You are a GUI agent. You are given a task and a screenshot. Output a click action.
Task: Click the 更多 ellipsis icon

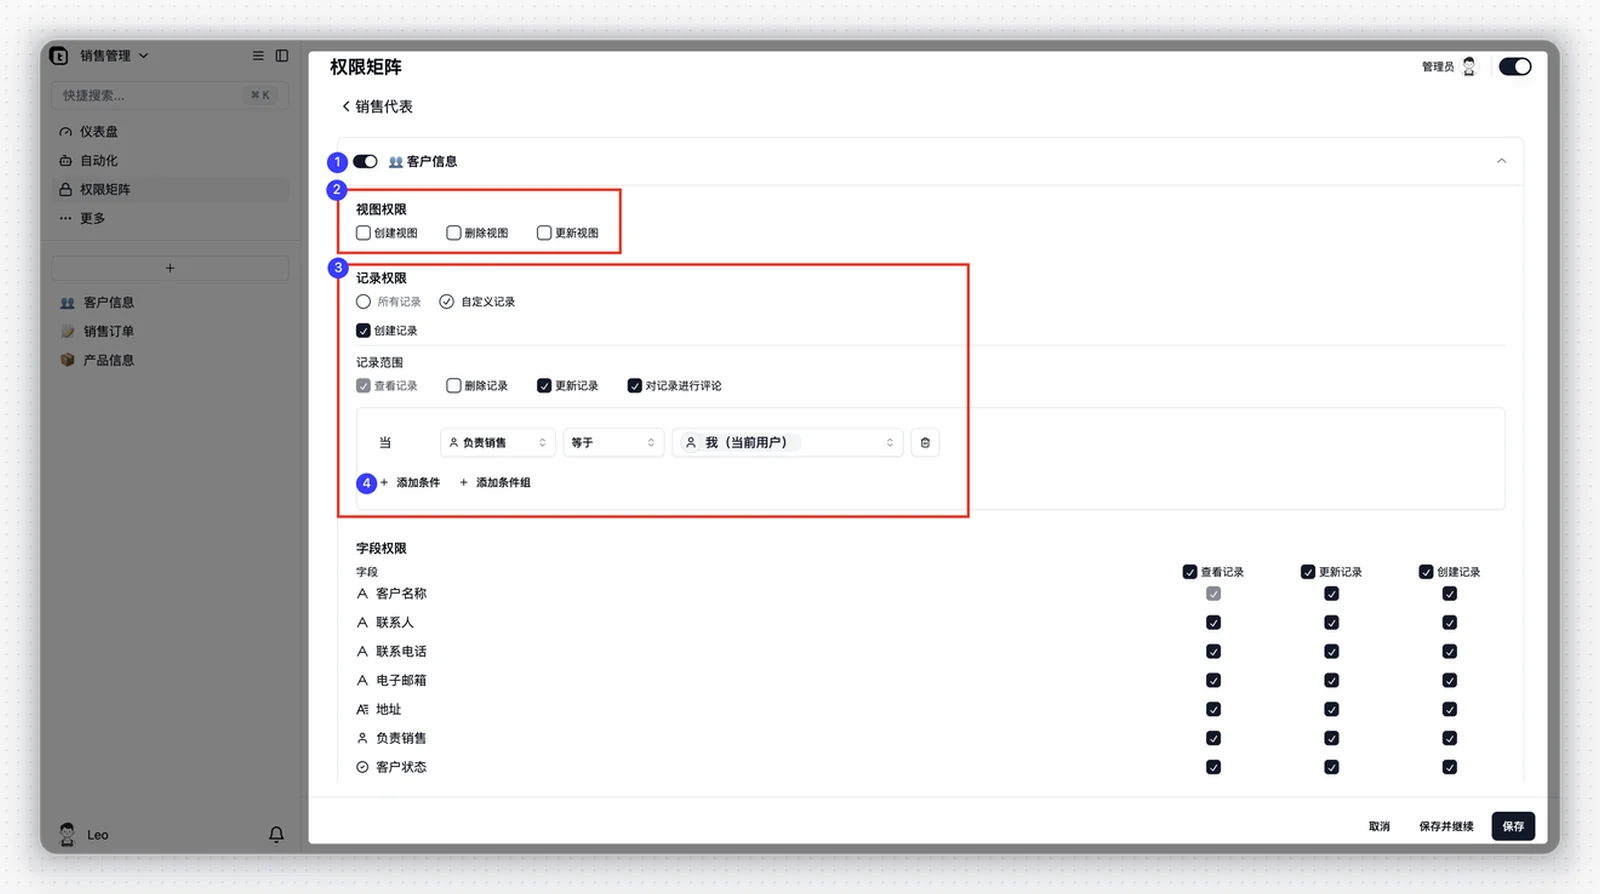coord(66,218)
